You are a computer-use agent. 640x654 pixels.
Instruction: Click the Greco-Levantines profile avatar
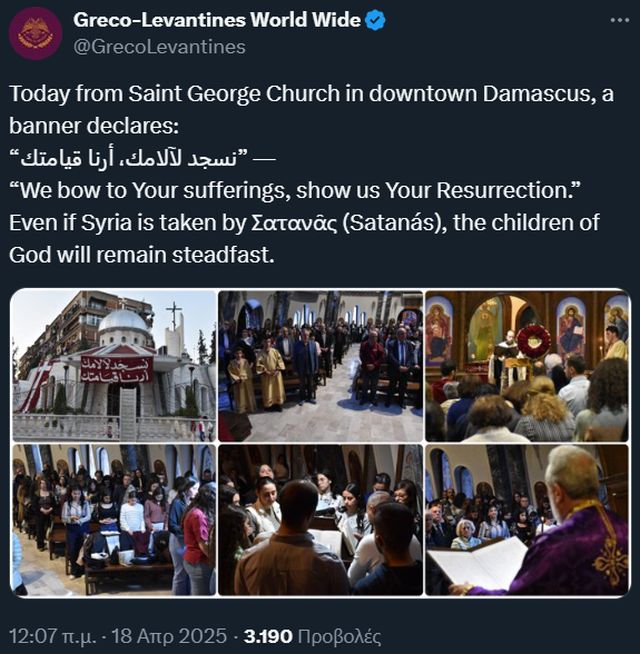point(35,33)
